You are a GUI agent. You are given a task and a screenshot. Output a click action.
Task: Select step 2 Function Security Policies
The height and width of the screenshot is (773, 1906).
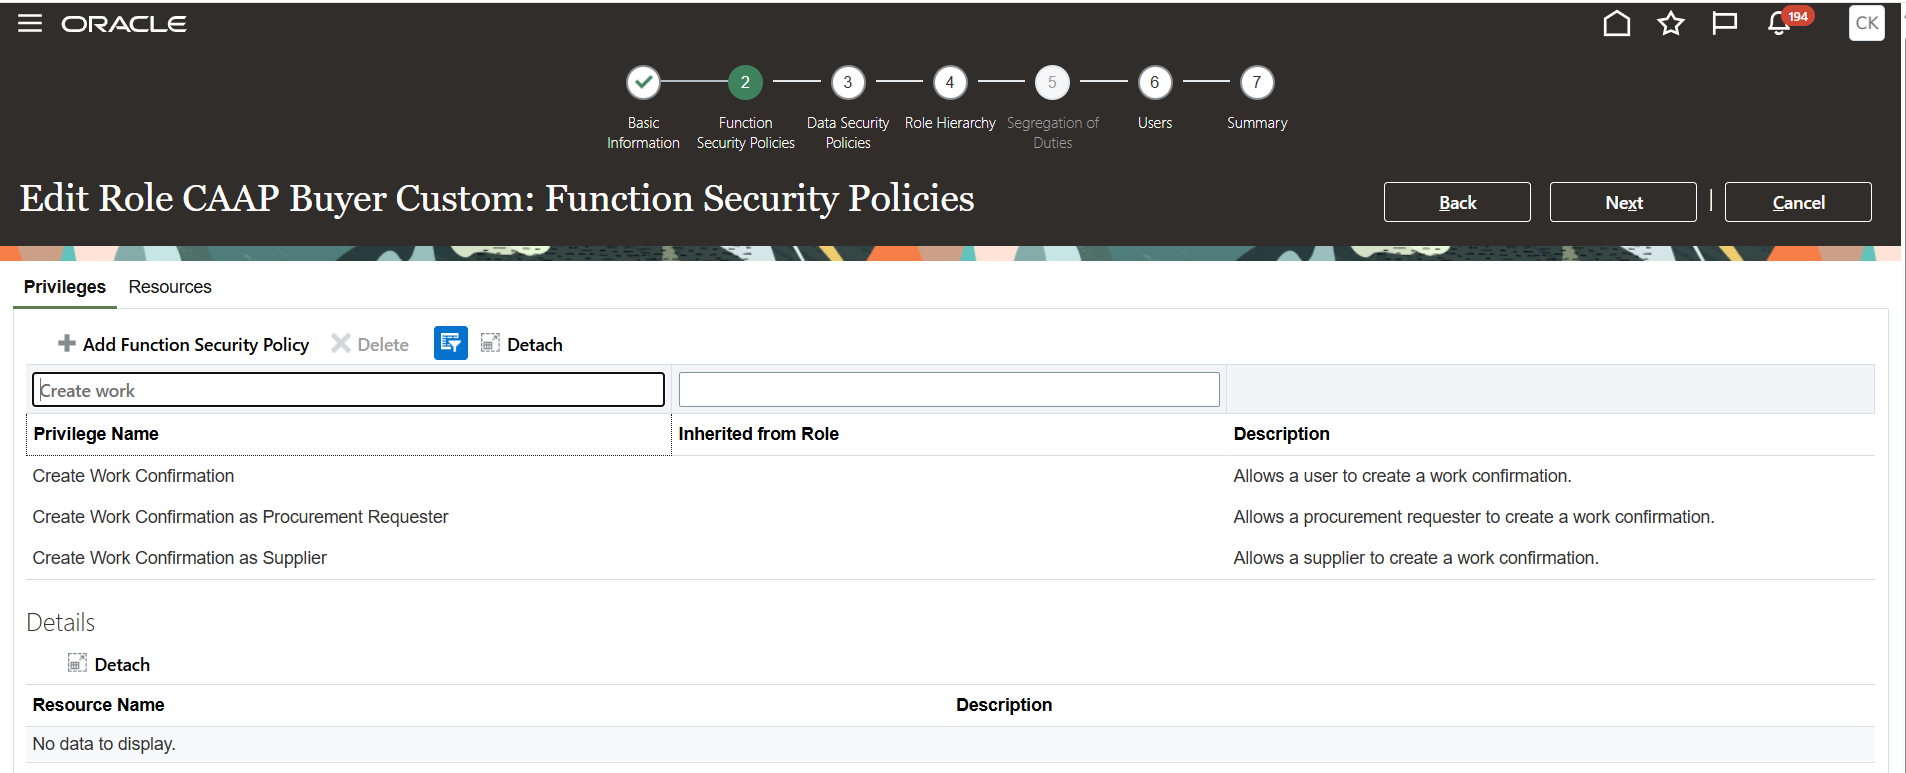point(745,82)
